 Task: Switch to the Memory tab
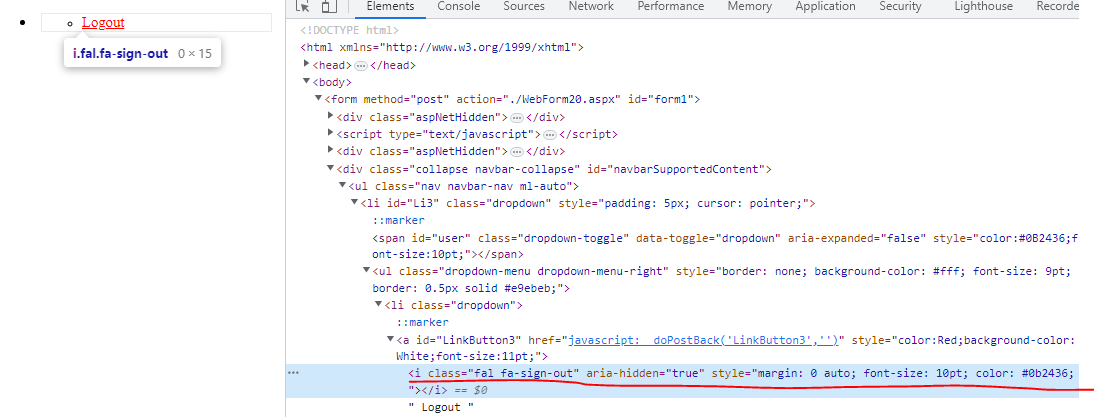point(750,6)
